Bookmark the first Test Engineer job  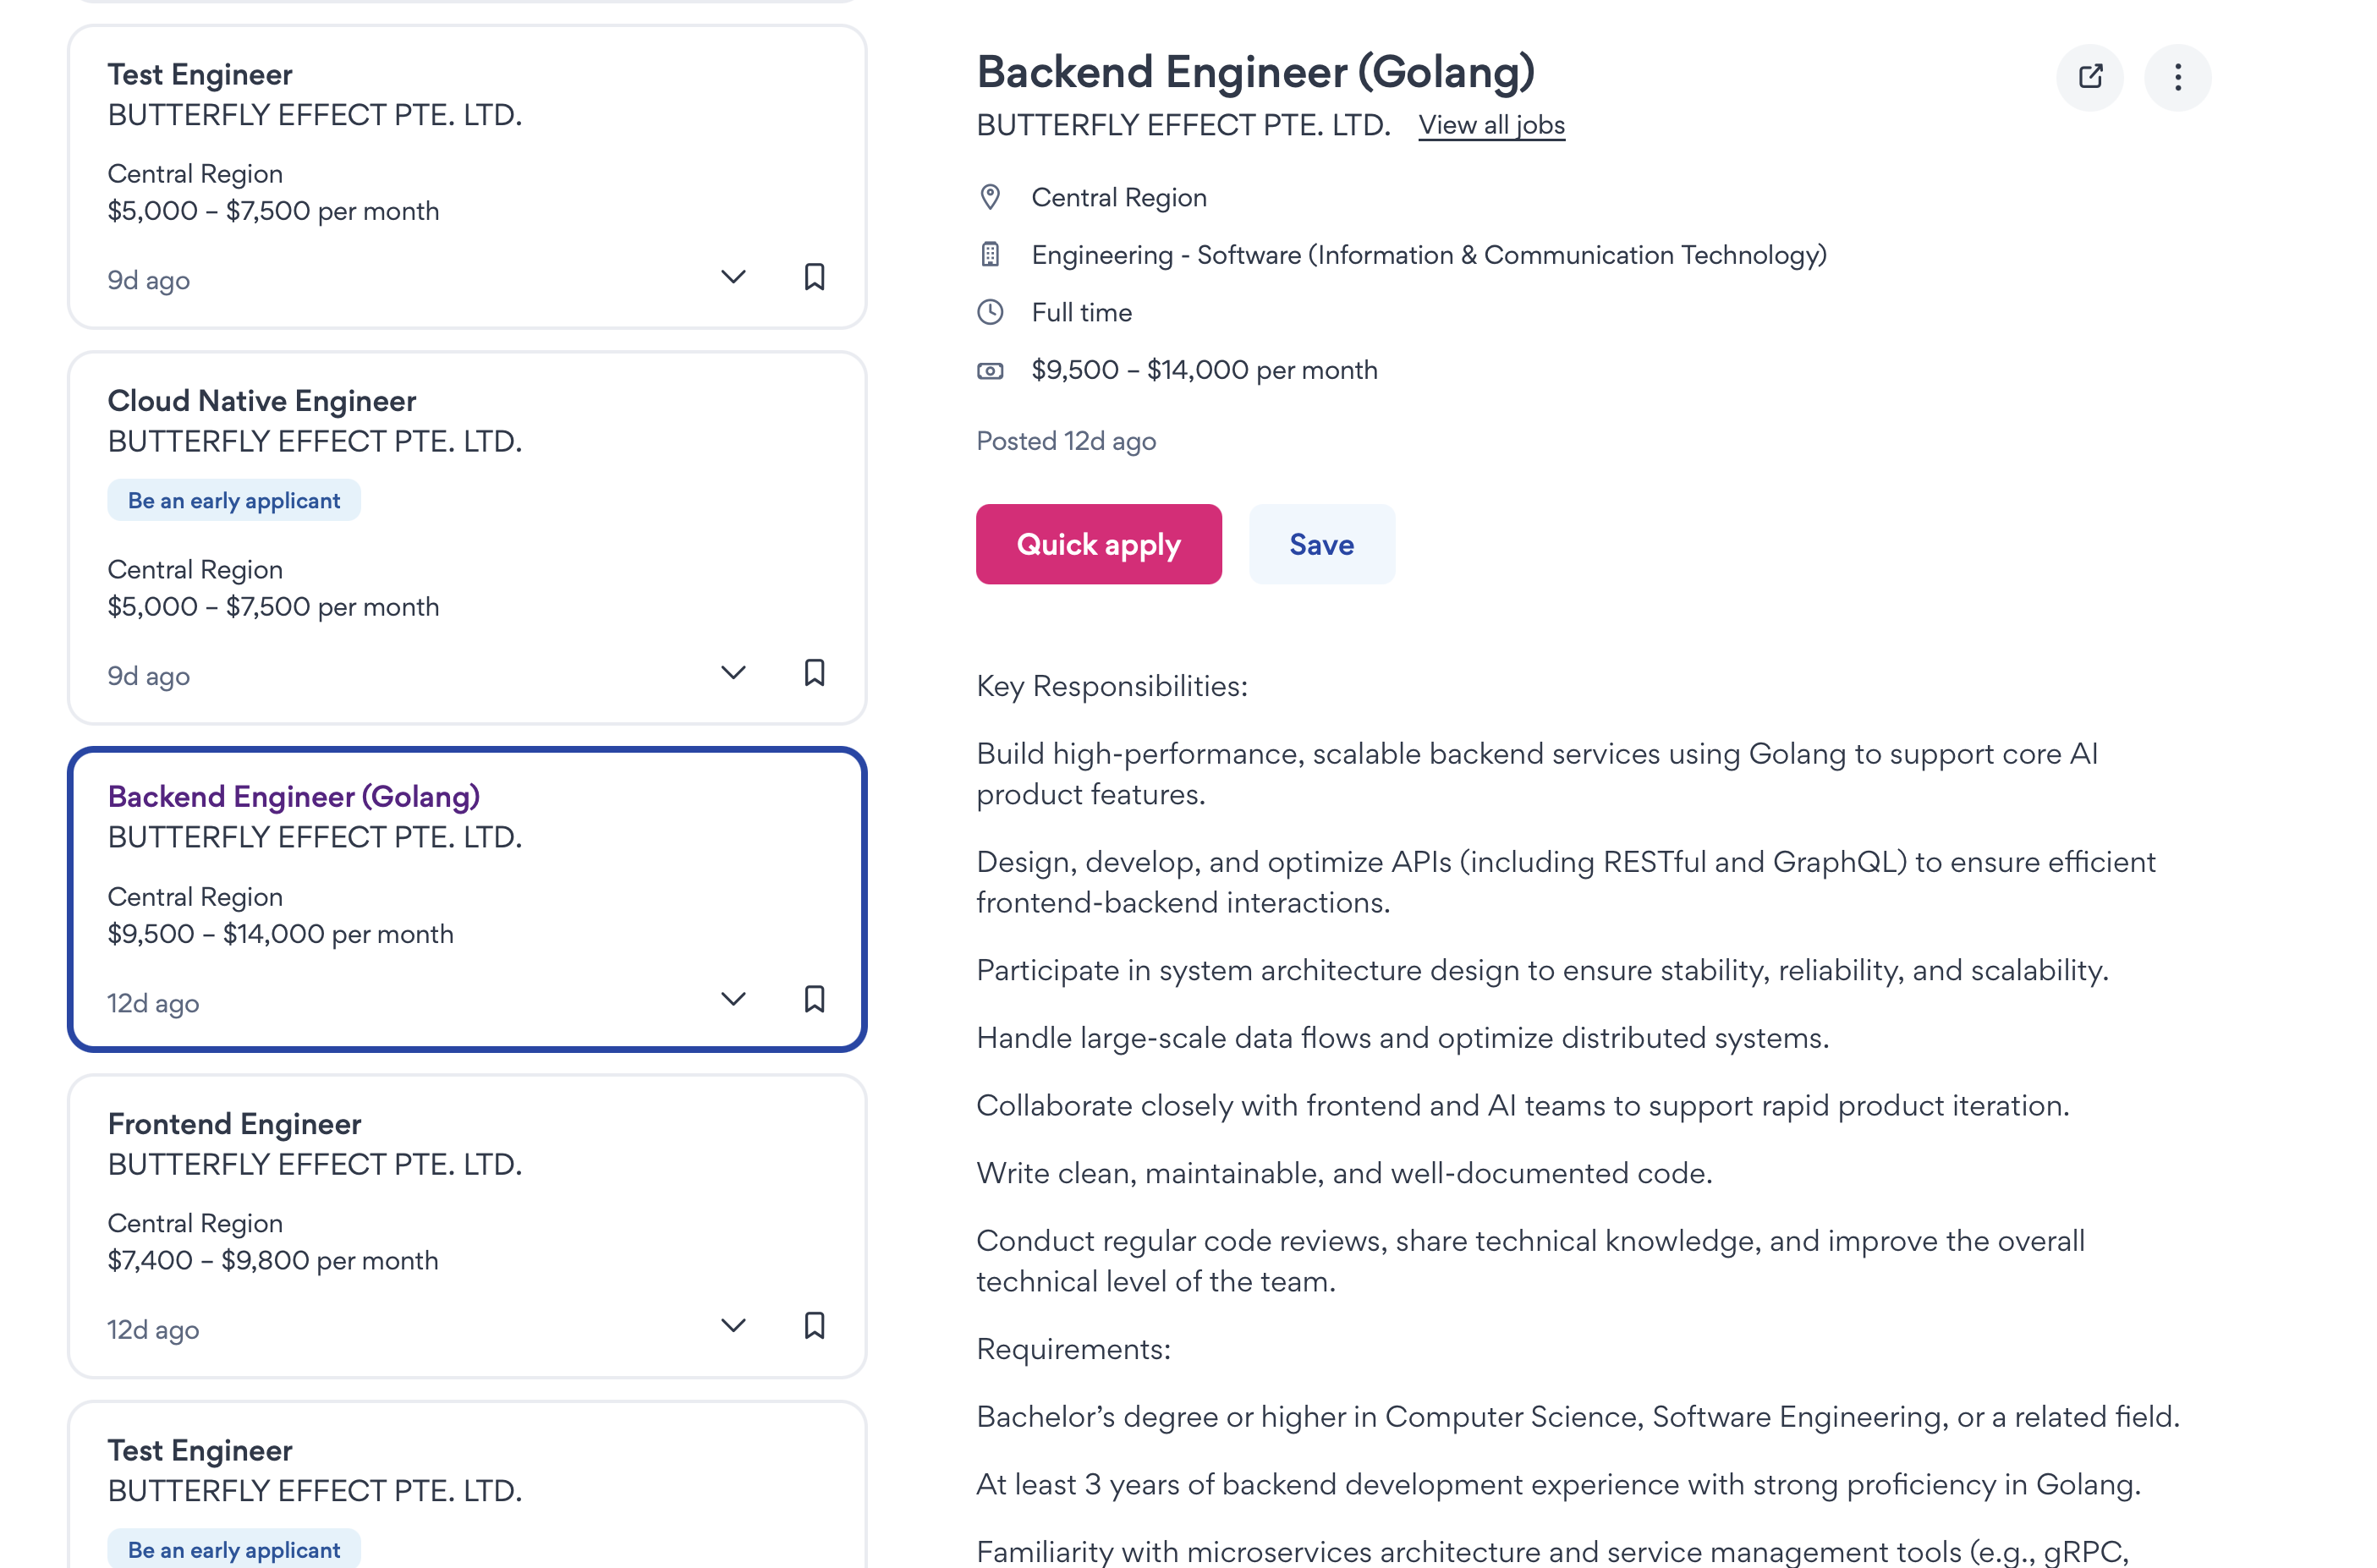(x=814, y=277)
